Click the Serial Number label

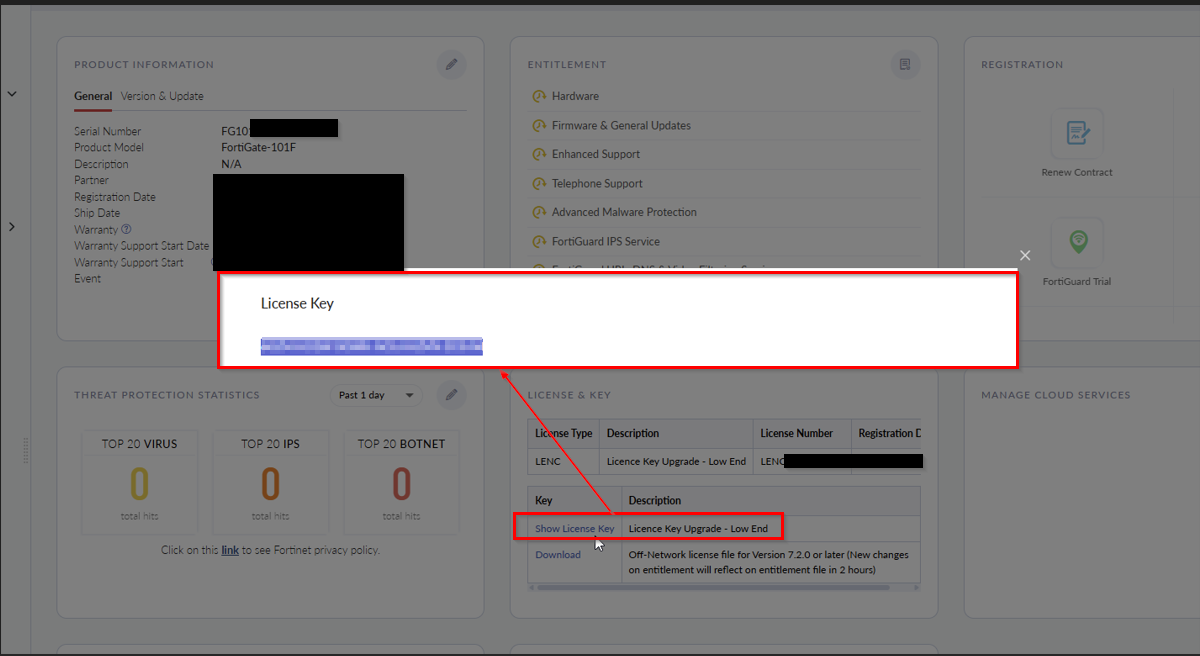(x=107, y=132)
